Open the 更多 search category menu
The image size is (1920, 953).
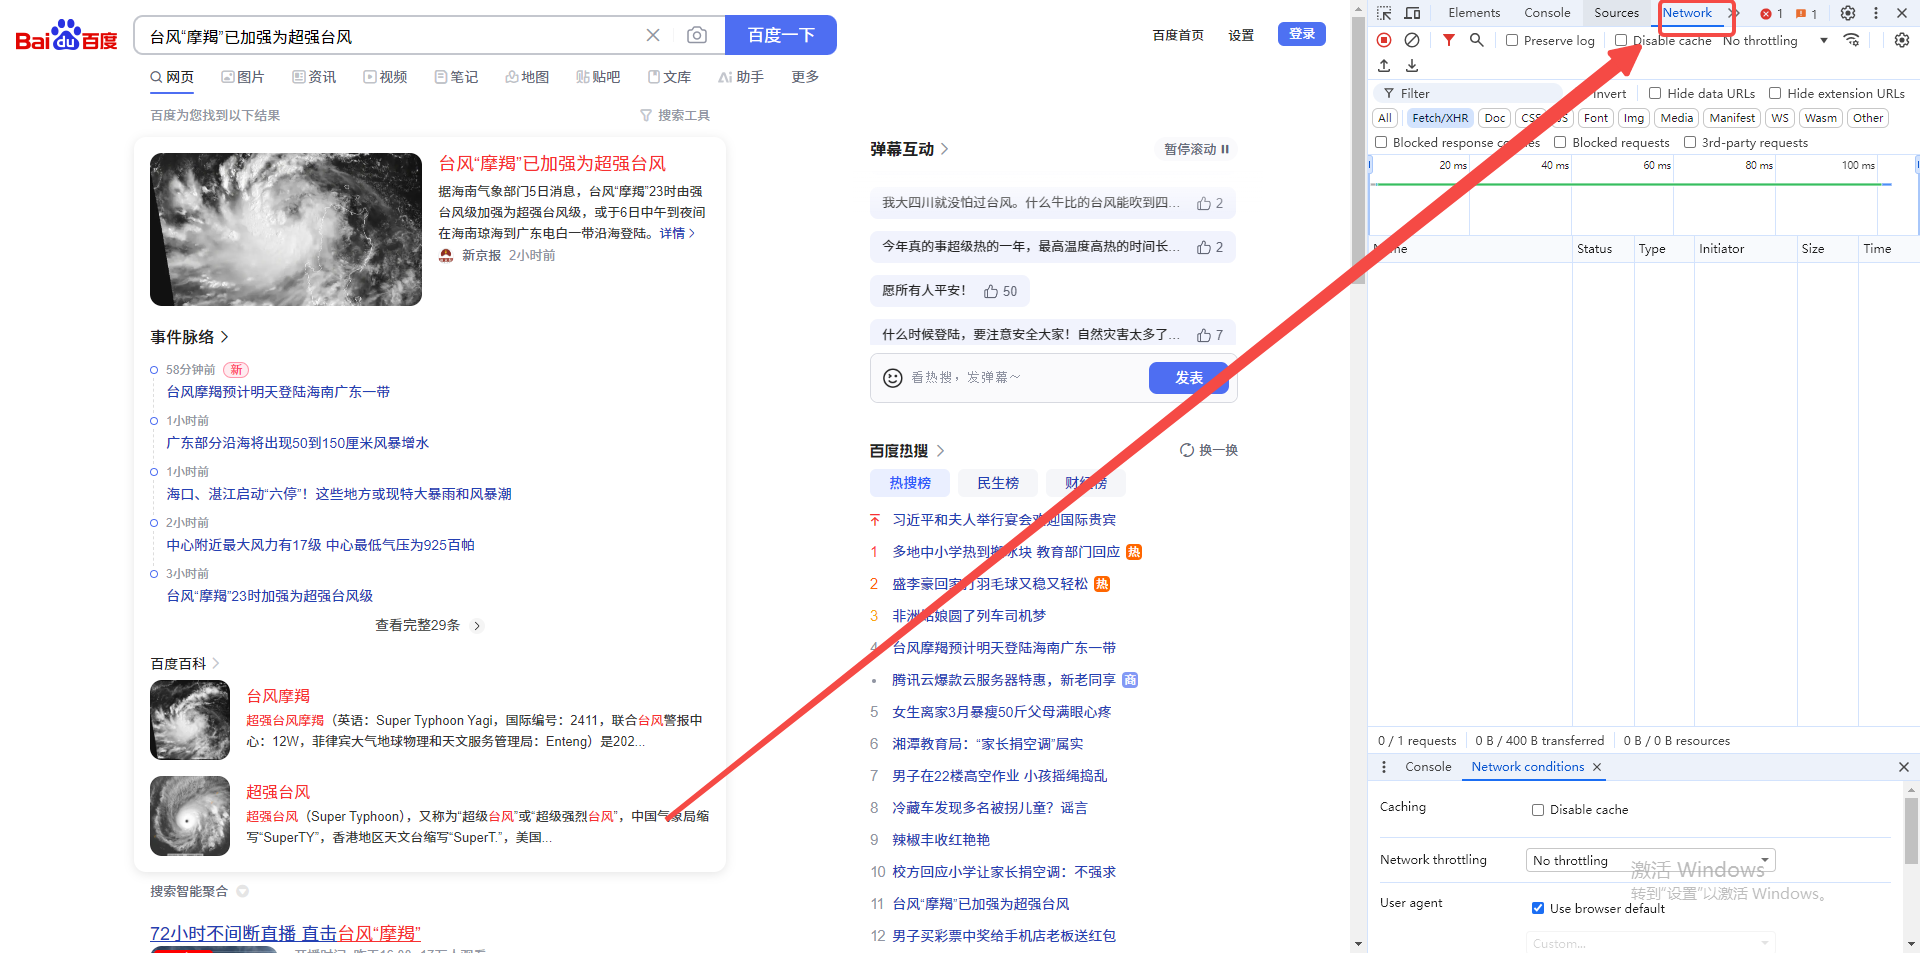click(x=805, y=77)
